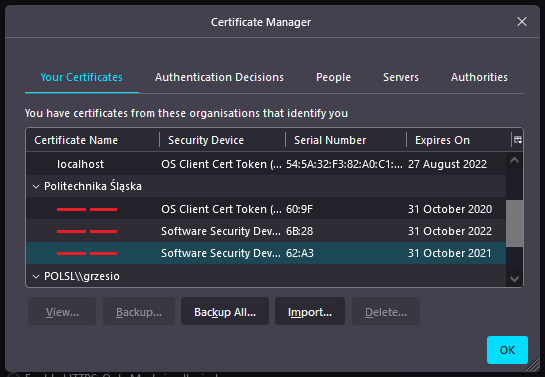Screen dimensions: 545x377
Task: Close the Certificate Manager dialog
Action: click(522, 22)
